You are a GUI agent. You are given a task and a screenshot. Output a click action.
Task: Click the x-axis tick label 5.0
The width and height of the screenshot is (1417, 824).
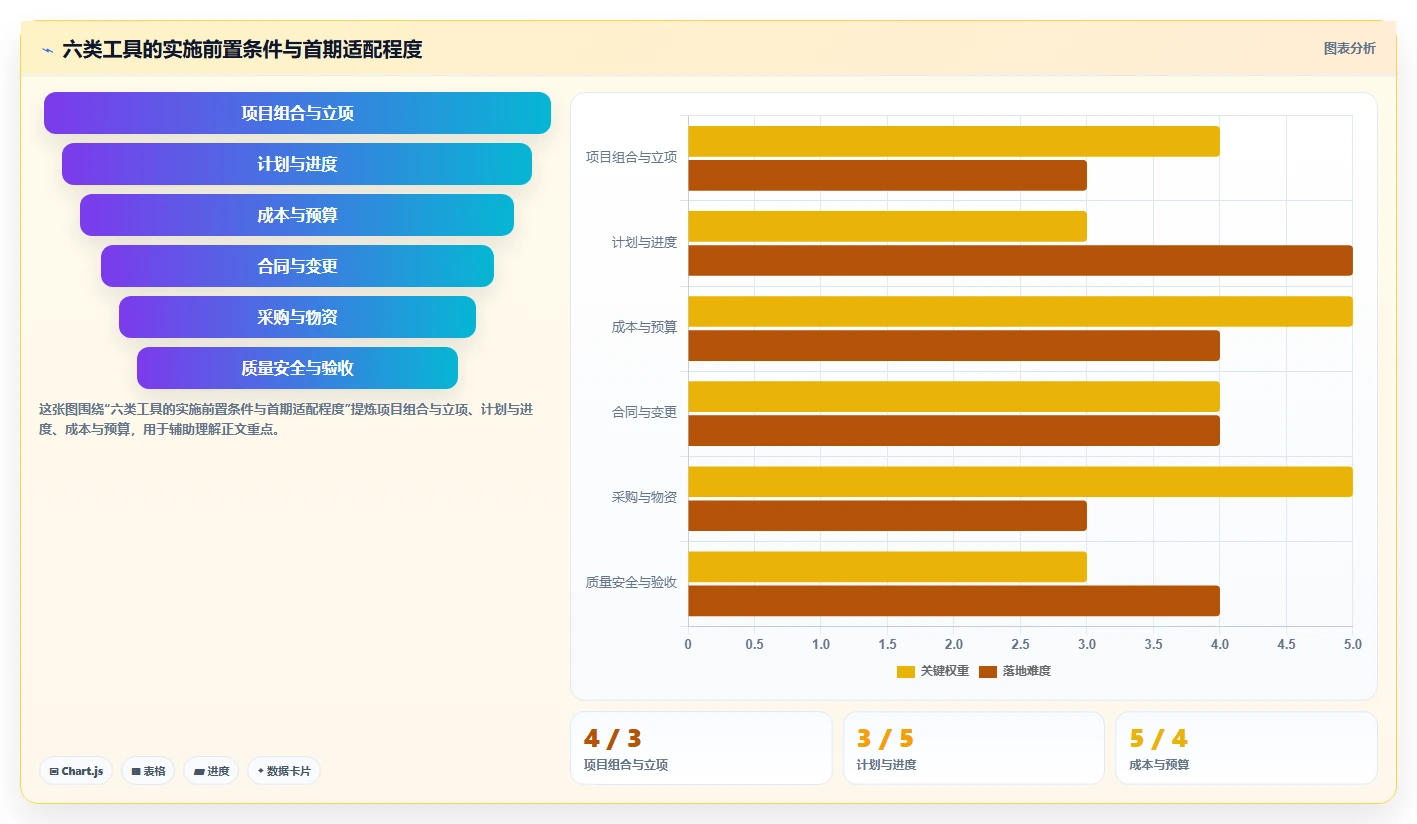coord(1353,644)
